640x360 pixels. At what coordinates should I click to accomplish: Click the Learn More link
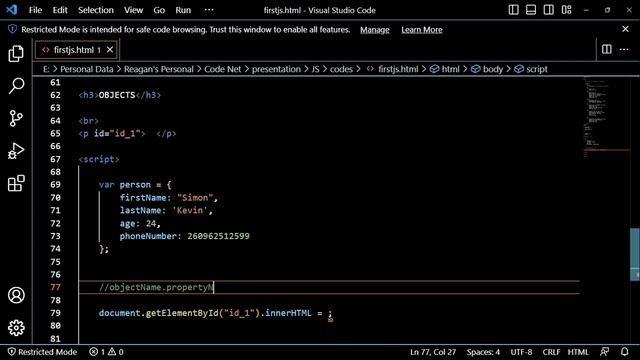coord(422,29)
